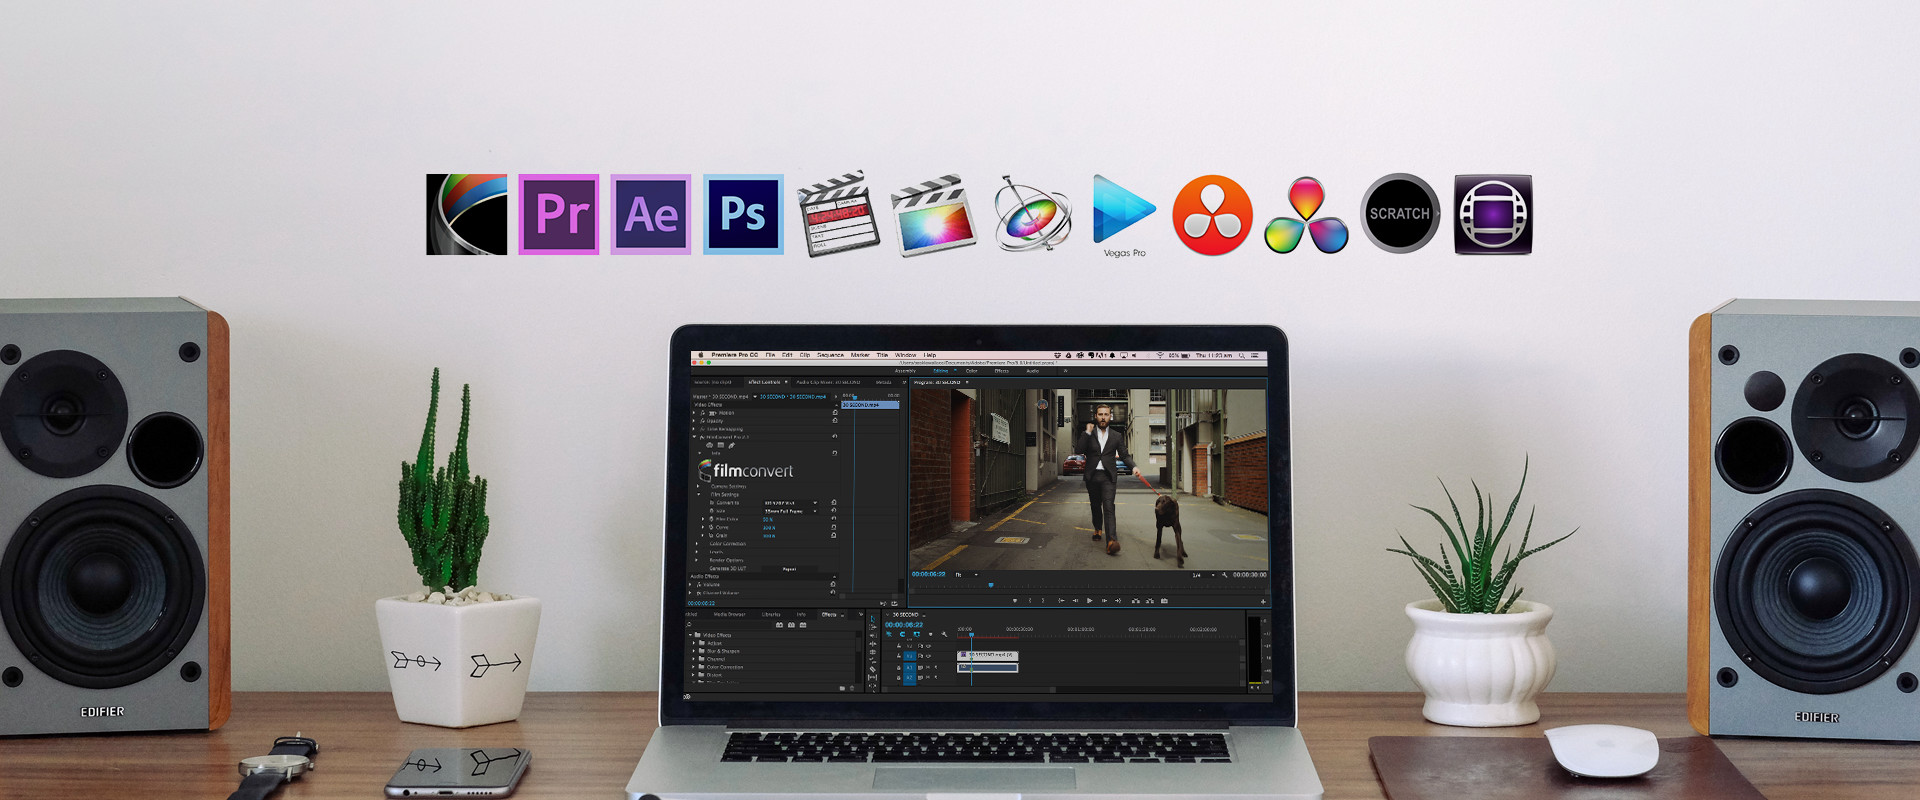This screenshot has width=1920, height=800.
Task: Open the Adobe Photoshop 'Ps' icon
Action: (743, 214)
